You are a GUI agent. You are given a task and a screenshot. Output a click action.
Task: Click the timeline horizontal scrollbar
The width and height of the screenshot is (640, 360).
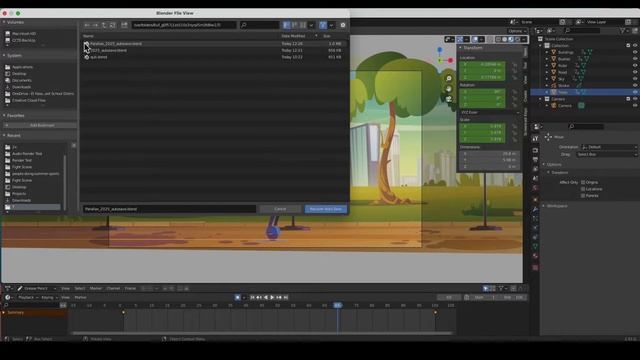[261, 333]
